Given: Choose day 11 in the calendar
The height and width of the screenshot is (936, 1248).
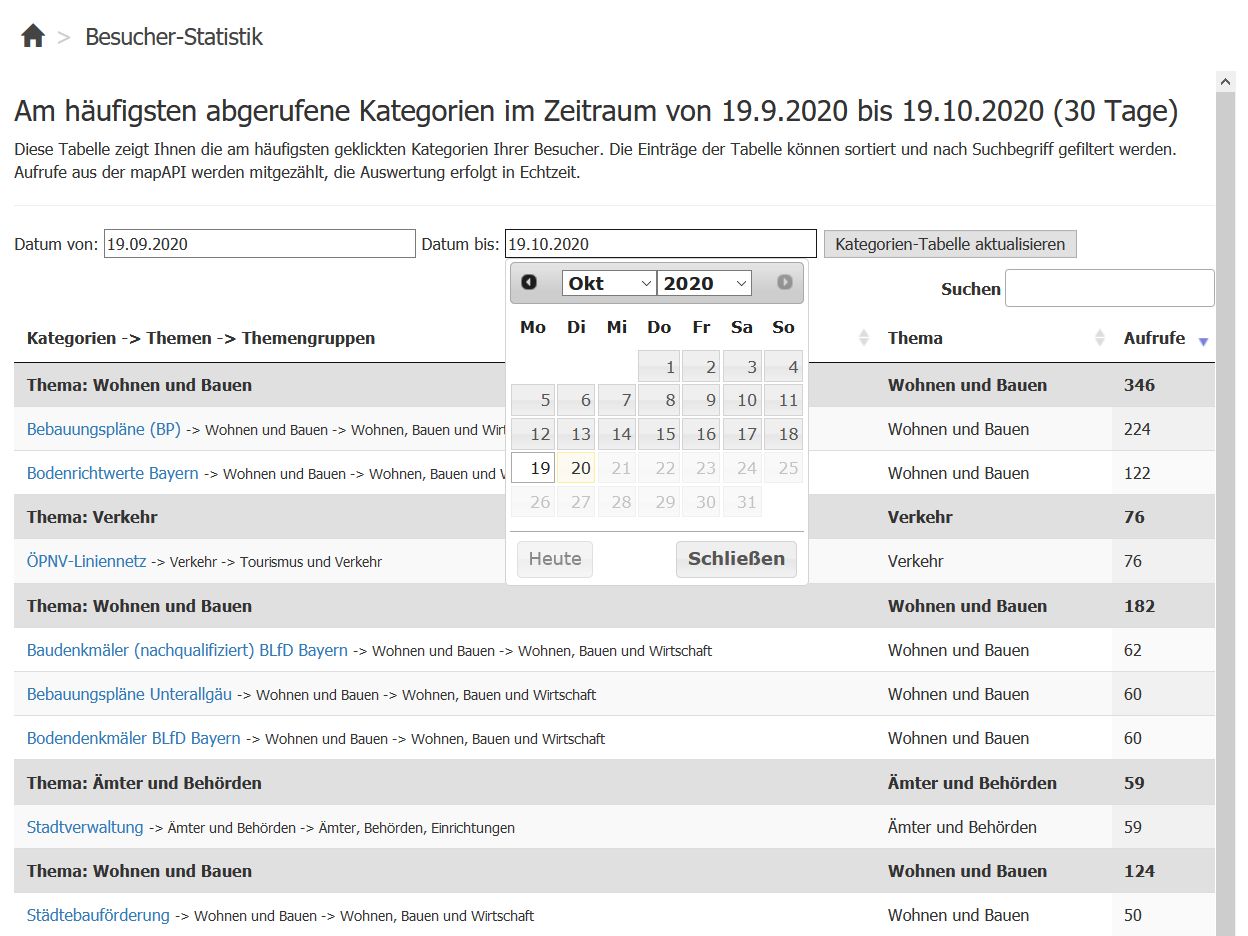Looking at the screenshot, I should coord(784,401).
